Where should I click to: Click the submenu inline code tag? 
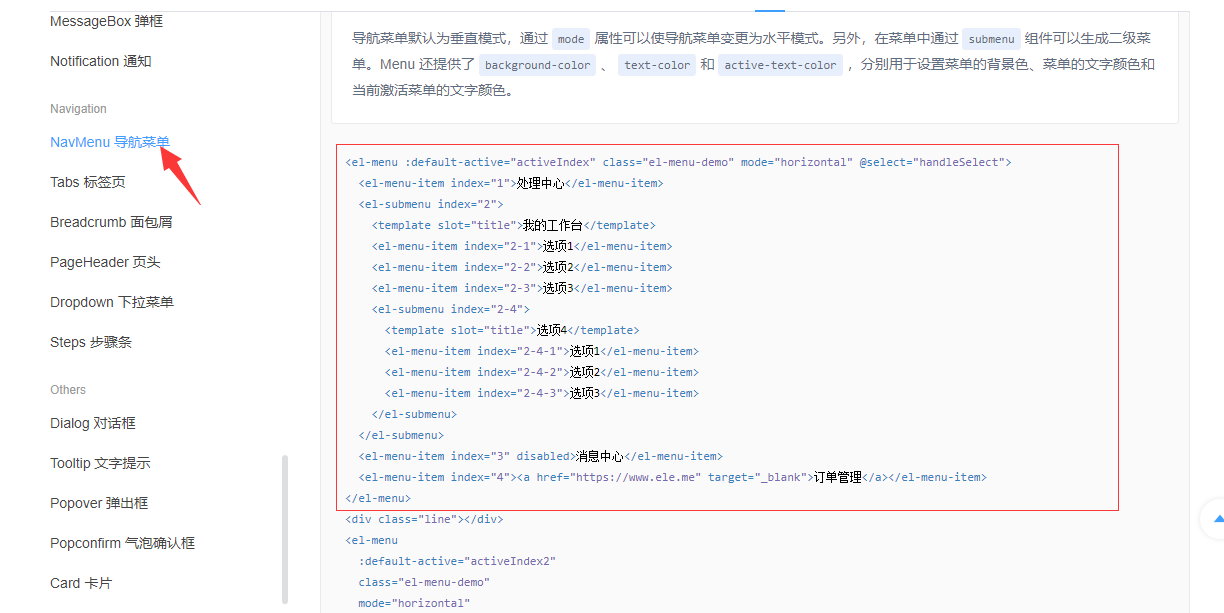[991, 38]
